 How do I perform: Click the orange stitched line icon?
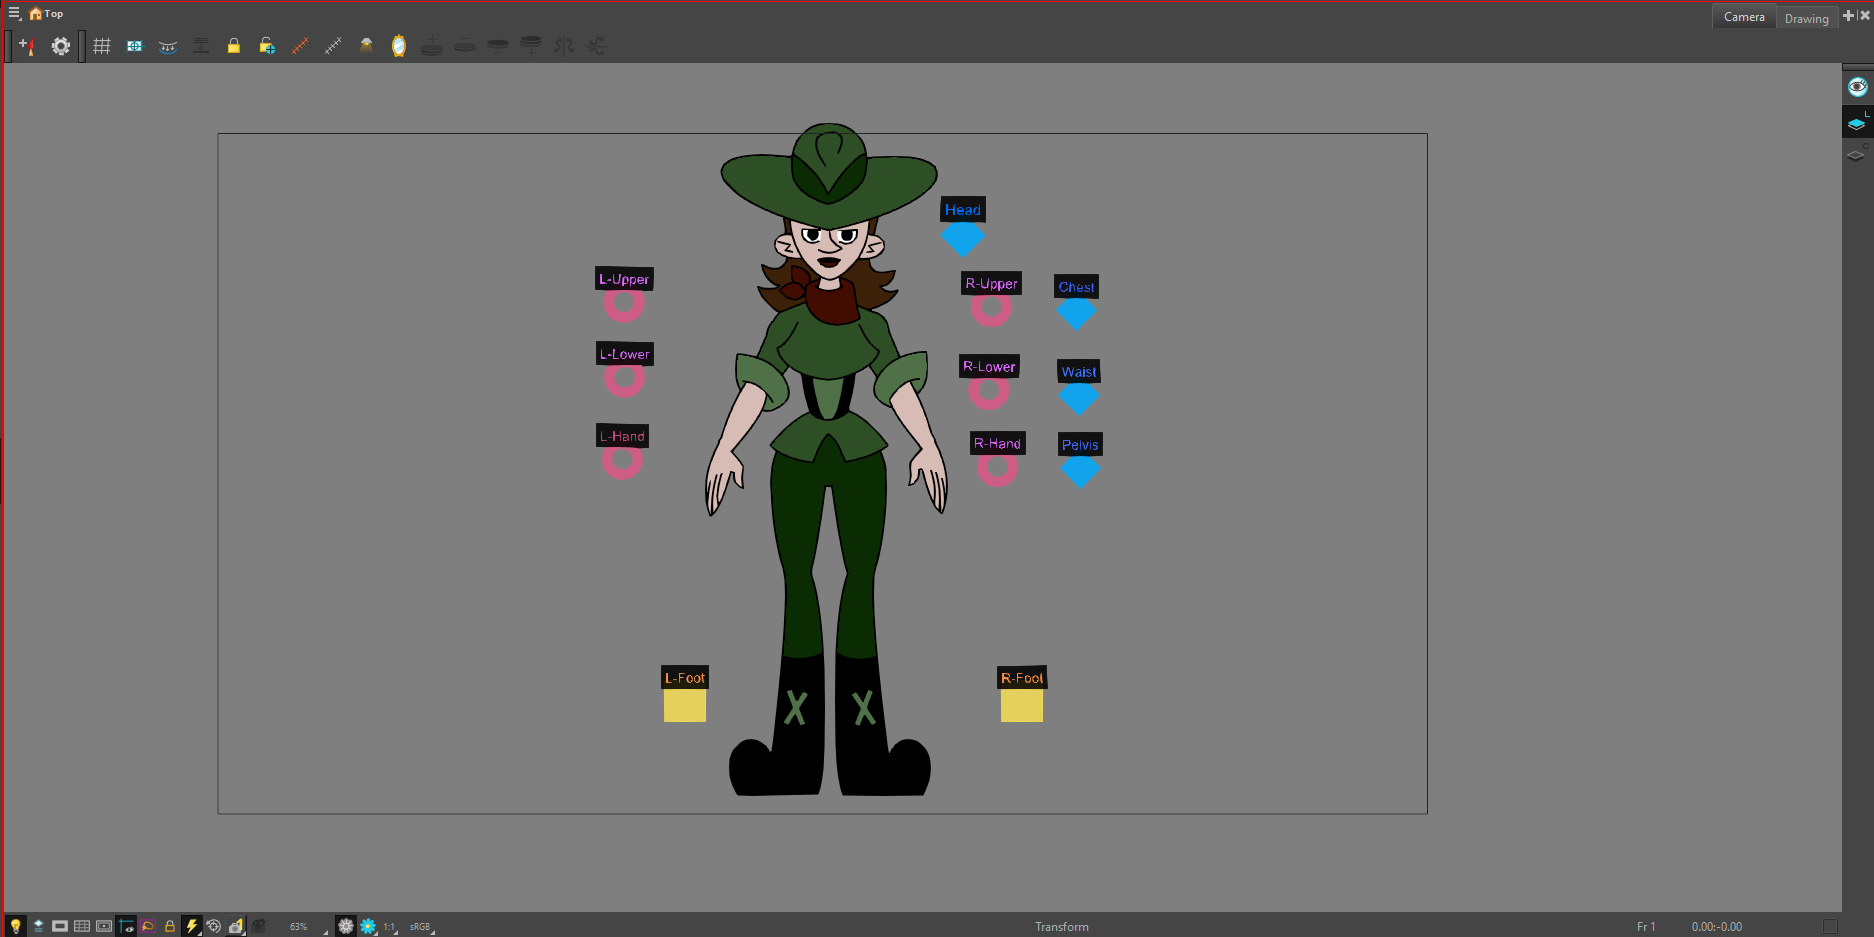[x=300, y=46]
